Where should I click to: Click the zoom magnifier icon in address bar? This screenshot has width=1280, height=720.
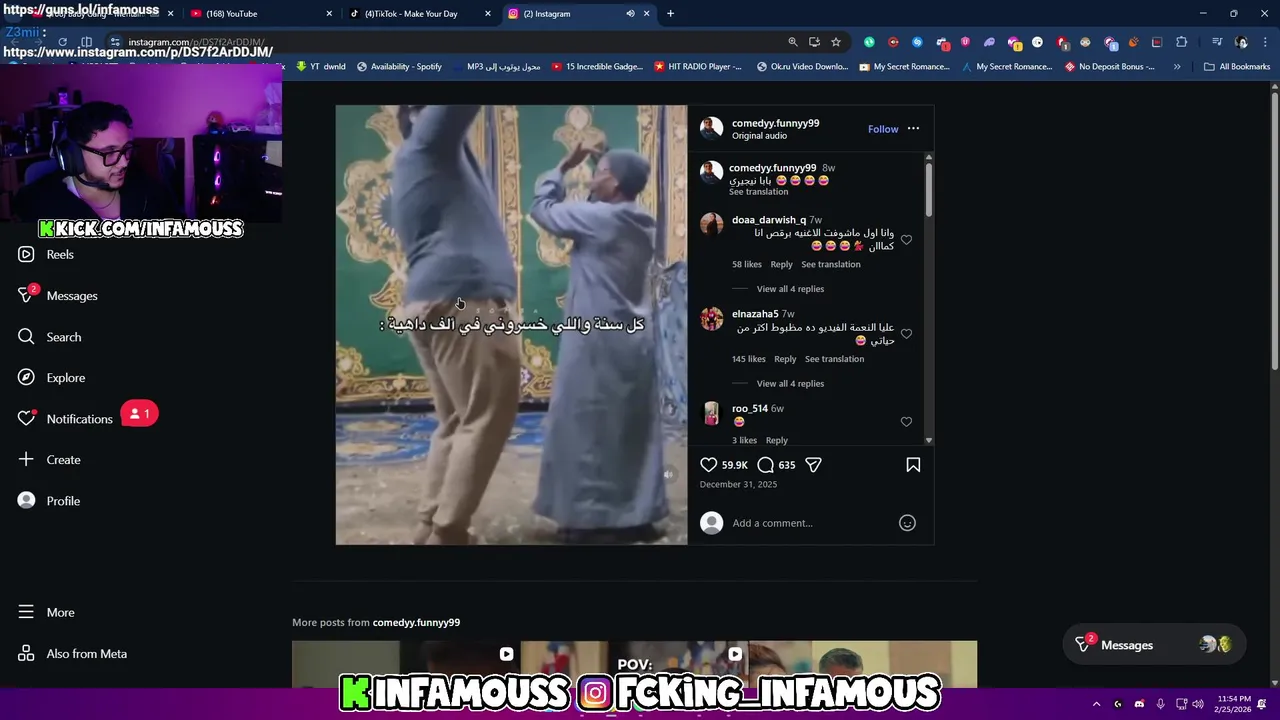tap(793, 42)
